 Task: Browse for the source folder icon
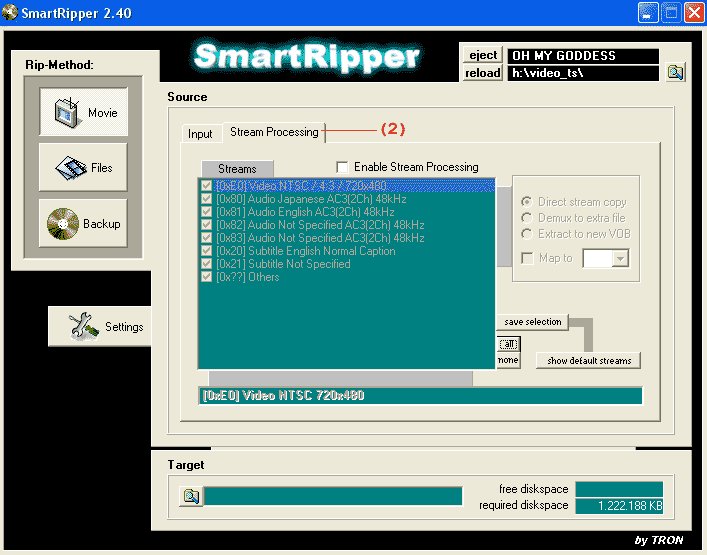[x=675, y=72]
